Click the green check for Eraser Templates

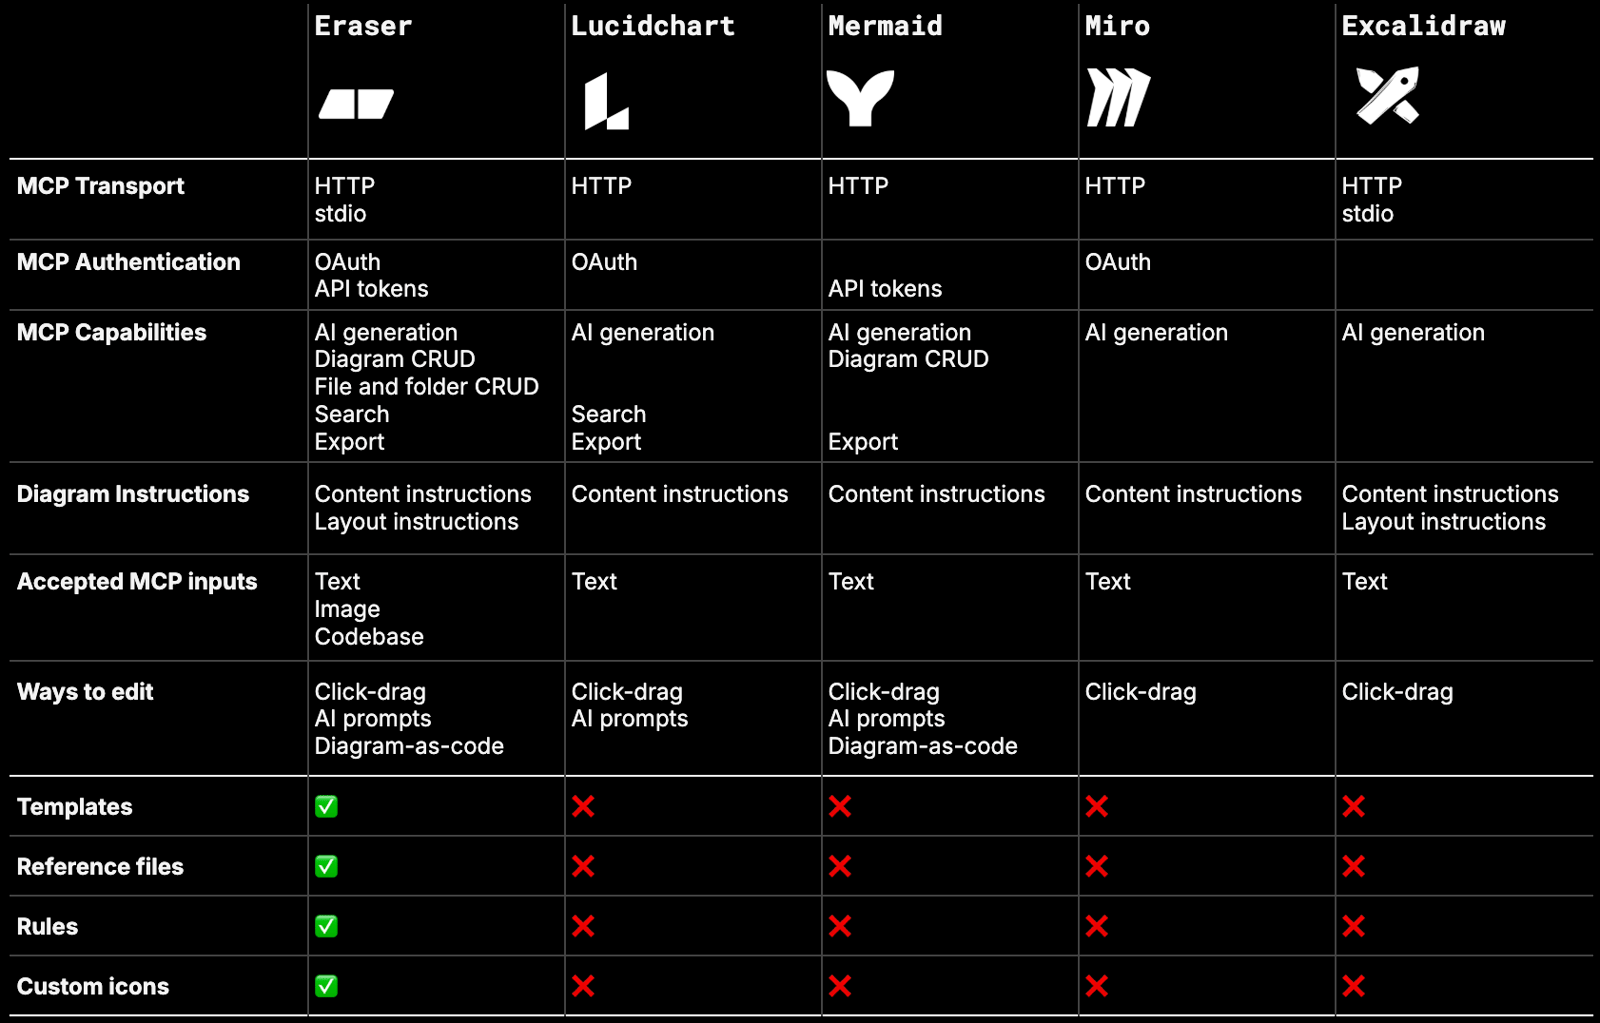click(326, 806)
